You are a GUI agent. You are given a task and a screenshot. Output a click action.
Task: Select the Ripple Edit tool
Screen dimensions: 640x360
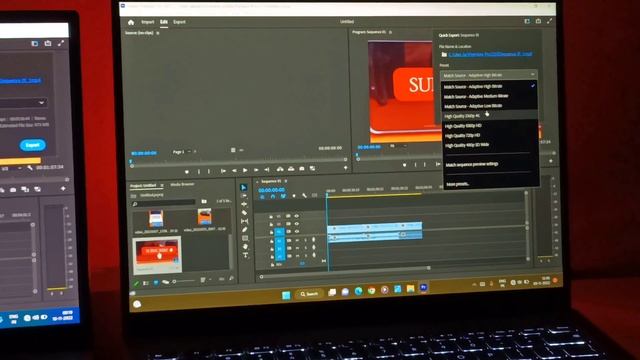[244, 204]
